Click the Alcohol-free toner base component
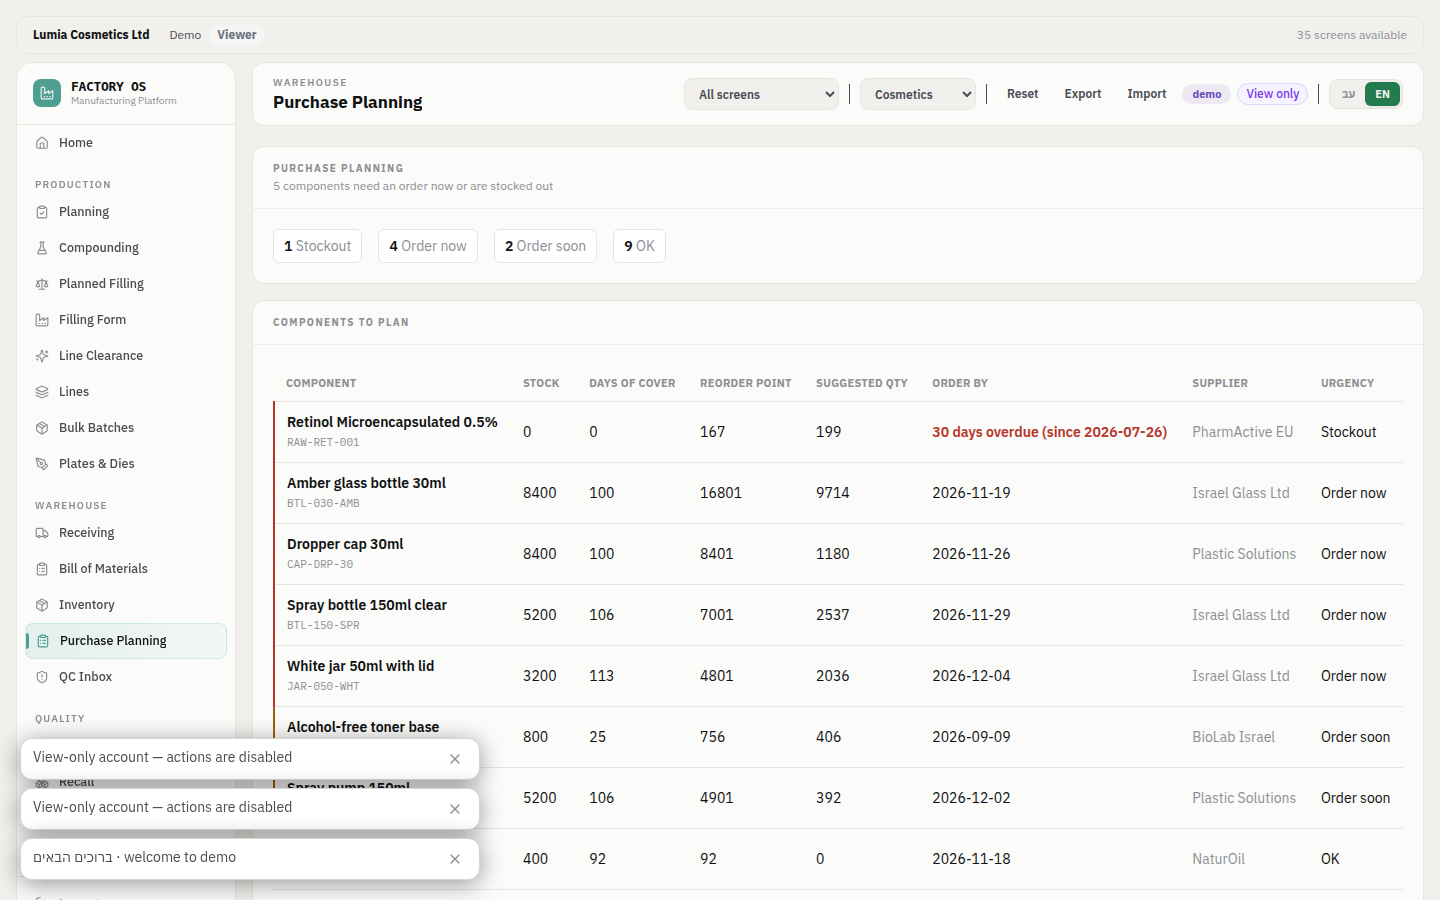 pyautogui.click(x=363, y=727)
